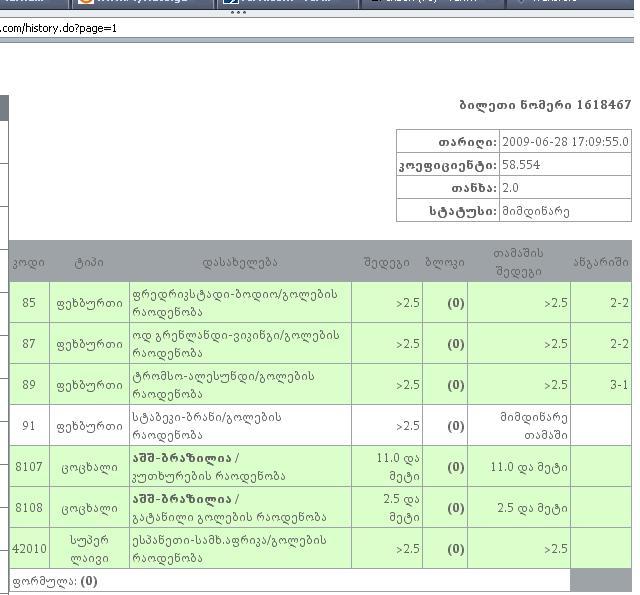Click მიმდინარე თამაში result in row 91
This screenshot has height=595, width=640.
(x=534, y=426)
